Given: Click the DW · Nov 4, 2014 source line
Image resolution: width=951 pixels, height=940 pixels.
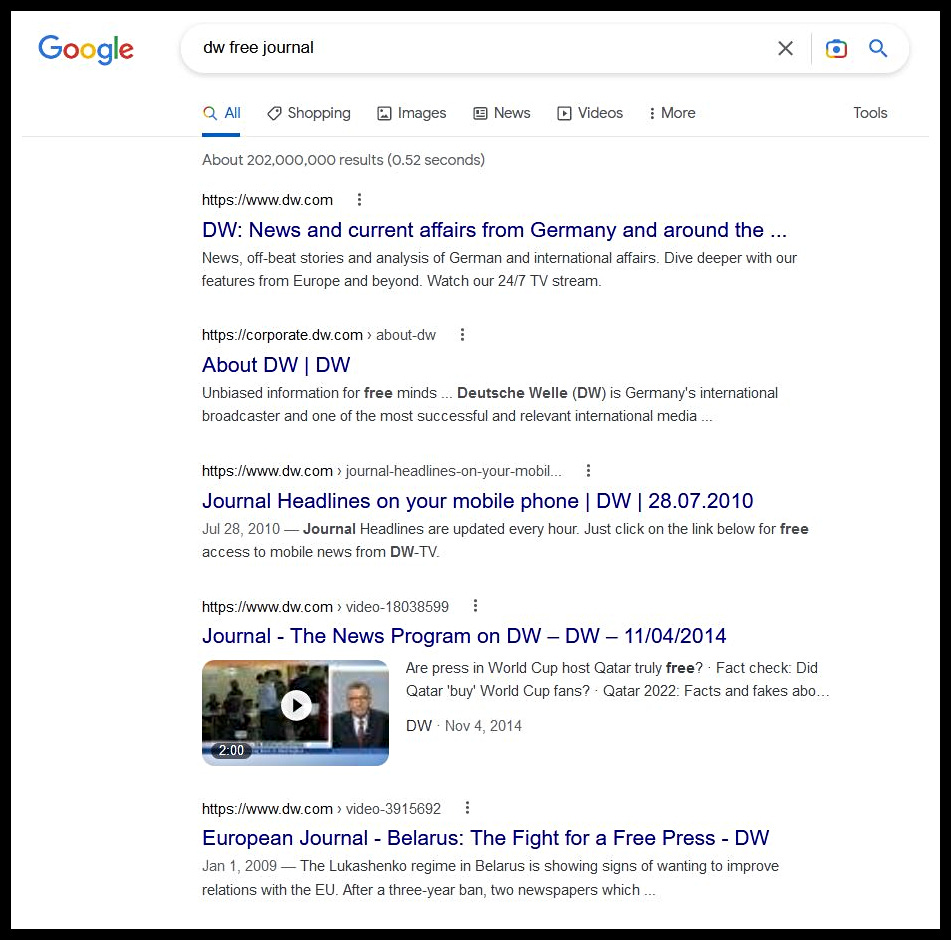Looking at the screenshot, I should pyautogui.click(x=464, y=726).
